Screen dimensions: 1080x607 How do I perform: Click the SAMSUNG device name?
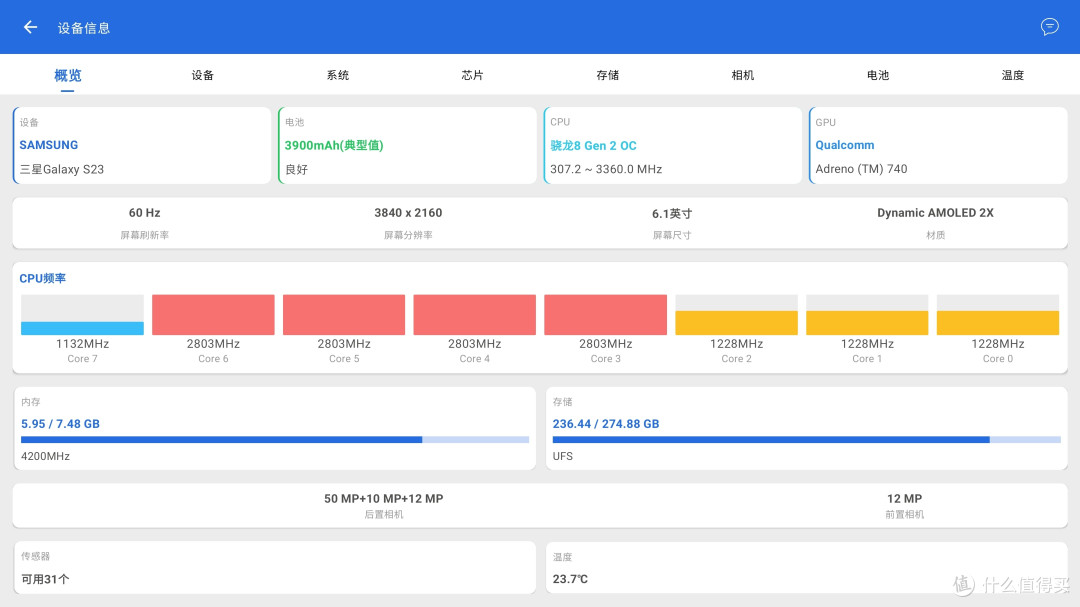pos(48,145)
